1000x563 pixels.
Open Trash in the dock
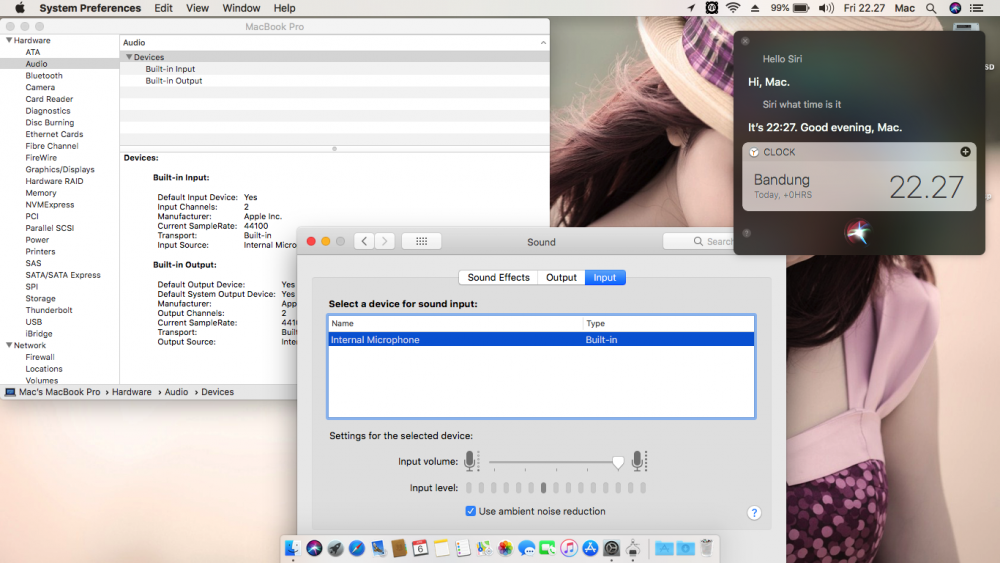click(706, 548)
